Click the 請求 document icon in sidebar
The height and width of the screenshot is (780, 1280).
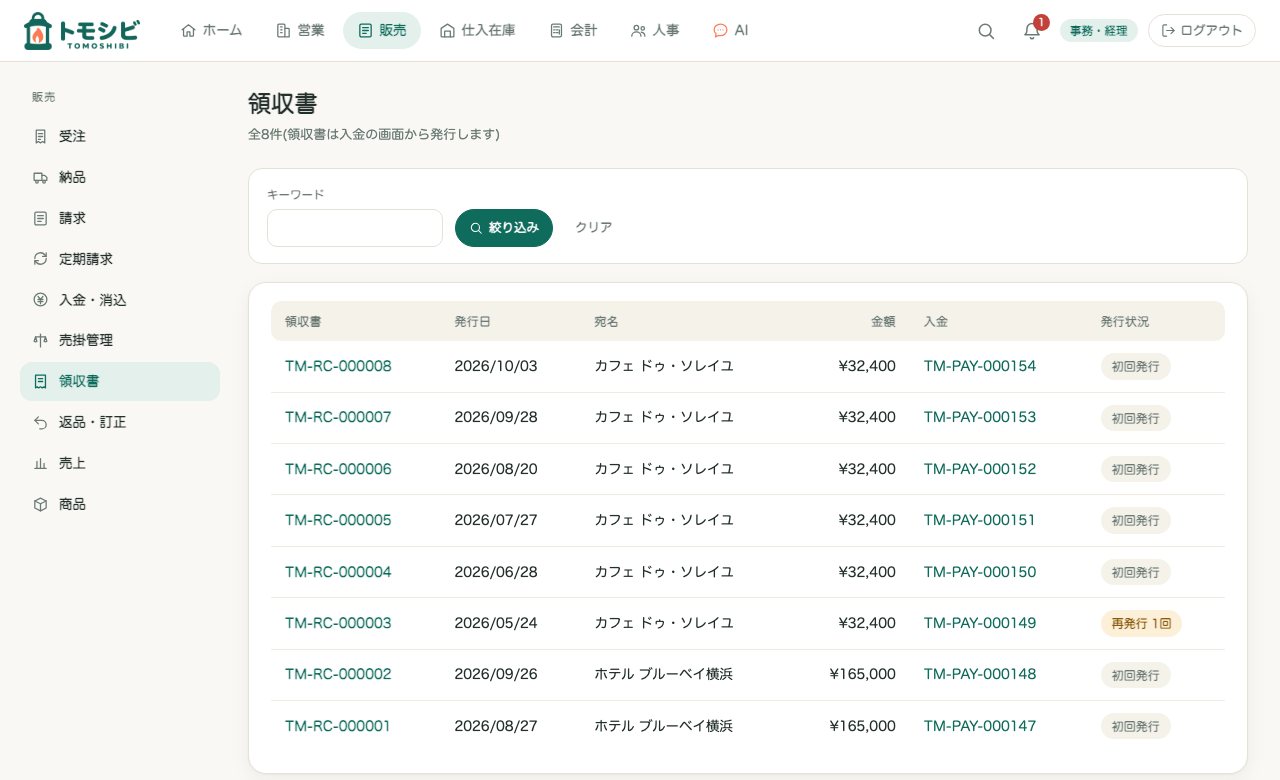(x=40, y=218)
